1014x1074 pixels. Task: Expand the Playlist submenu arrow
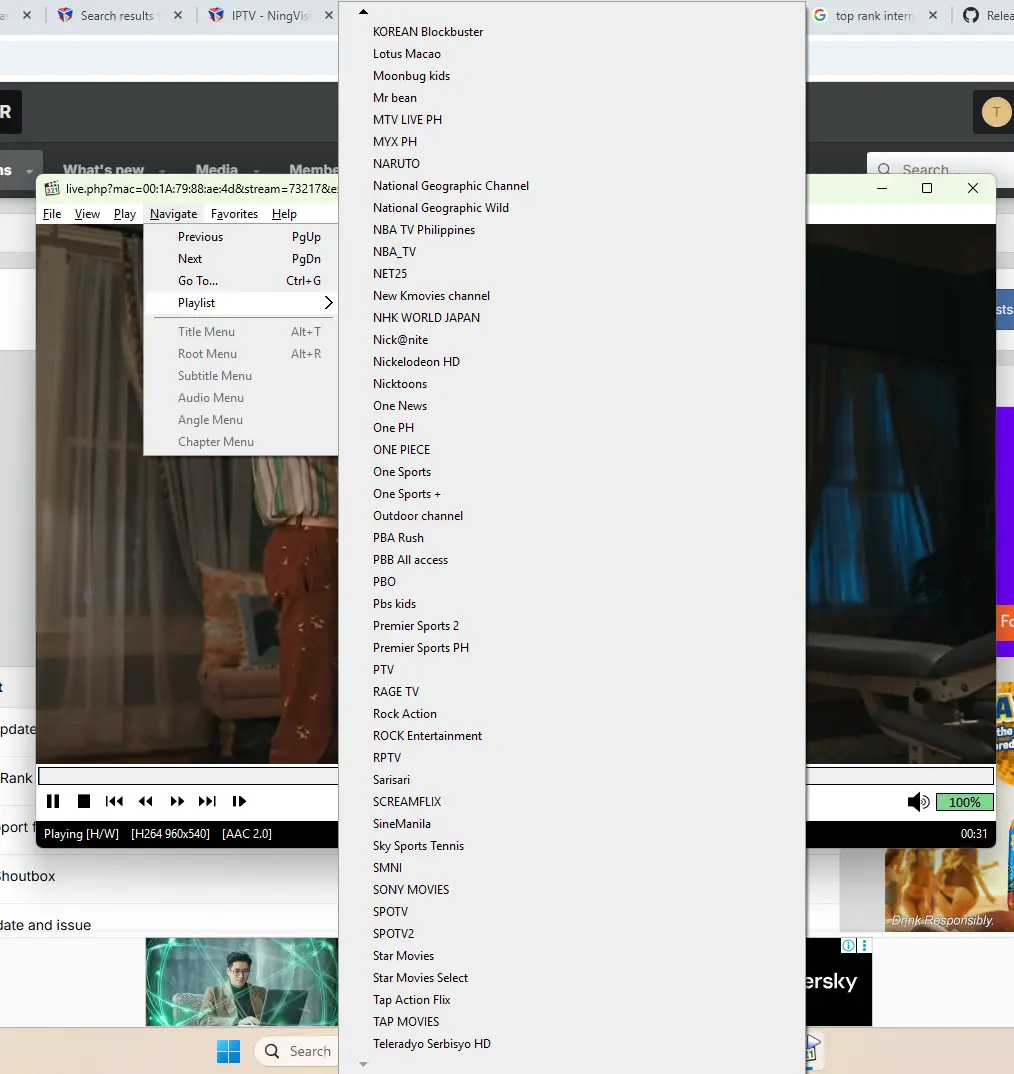tap(329, 303)
